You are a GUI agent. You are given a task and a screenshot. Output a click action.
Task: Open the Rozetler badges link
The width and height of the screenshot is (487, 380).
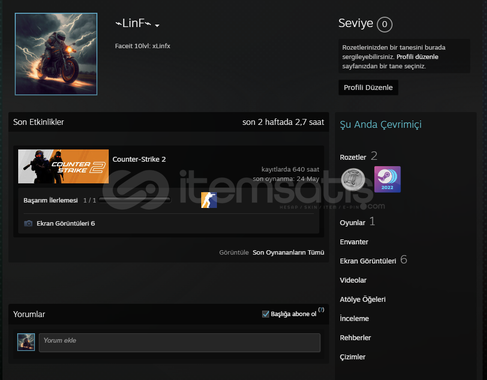click(x=353, y=157)
